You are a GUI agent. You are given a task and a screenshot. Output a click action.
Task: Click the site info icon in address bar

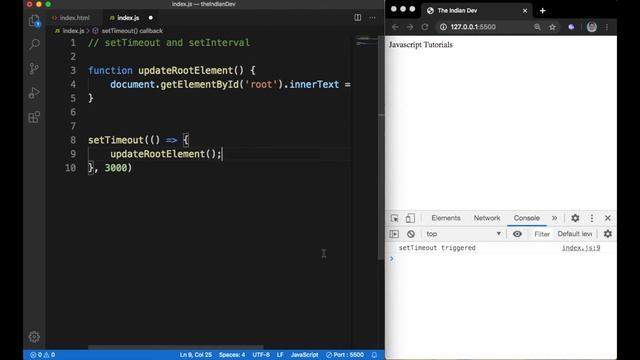tap(443, 27)
